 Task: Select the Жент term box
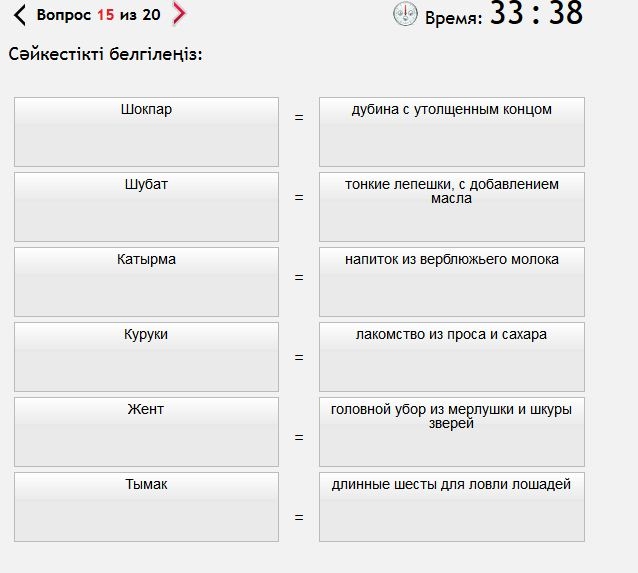(x=146, y=431)
